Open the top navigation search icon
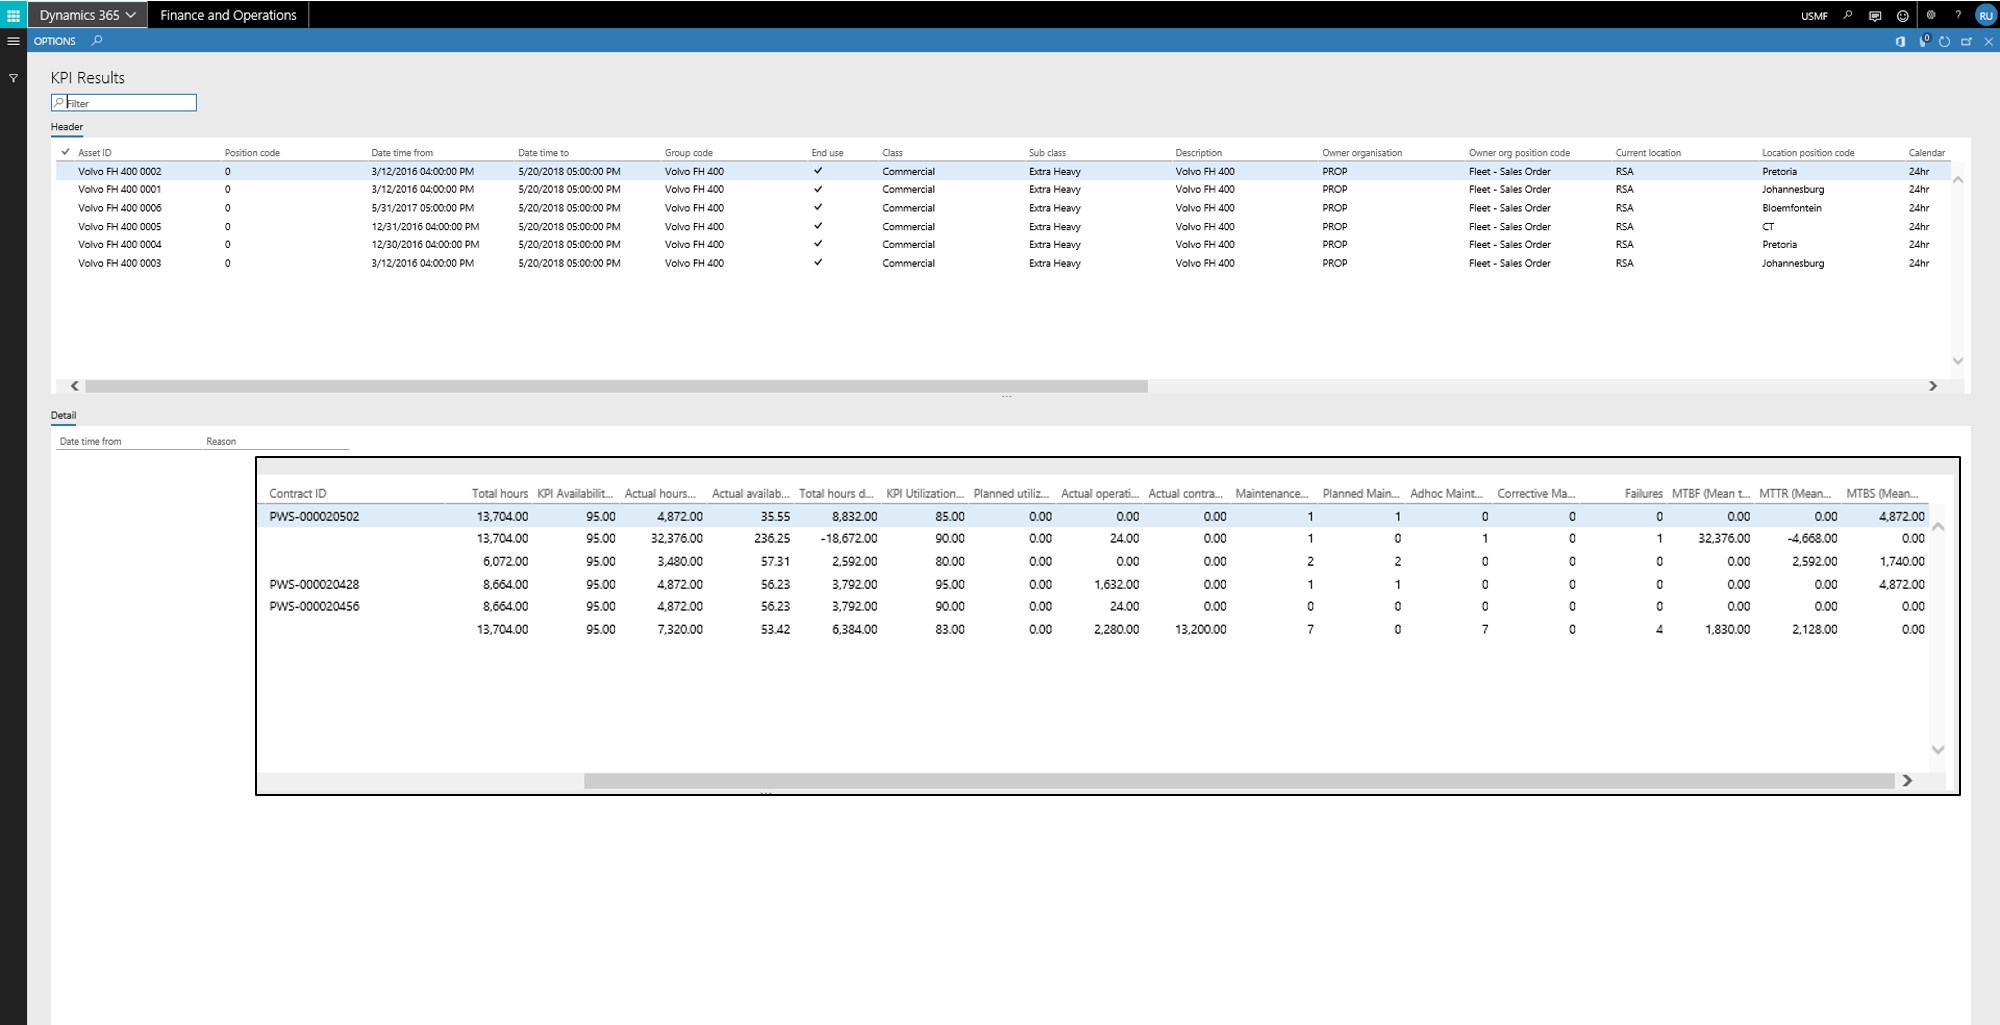2000x1025 pixels. pyautogui.click(x=1847, y=15)
